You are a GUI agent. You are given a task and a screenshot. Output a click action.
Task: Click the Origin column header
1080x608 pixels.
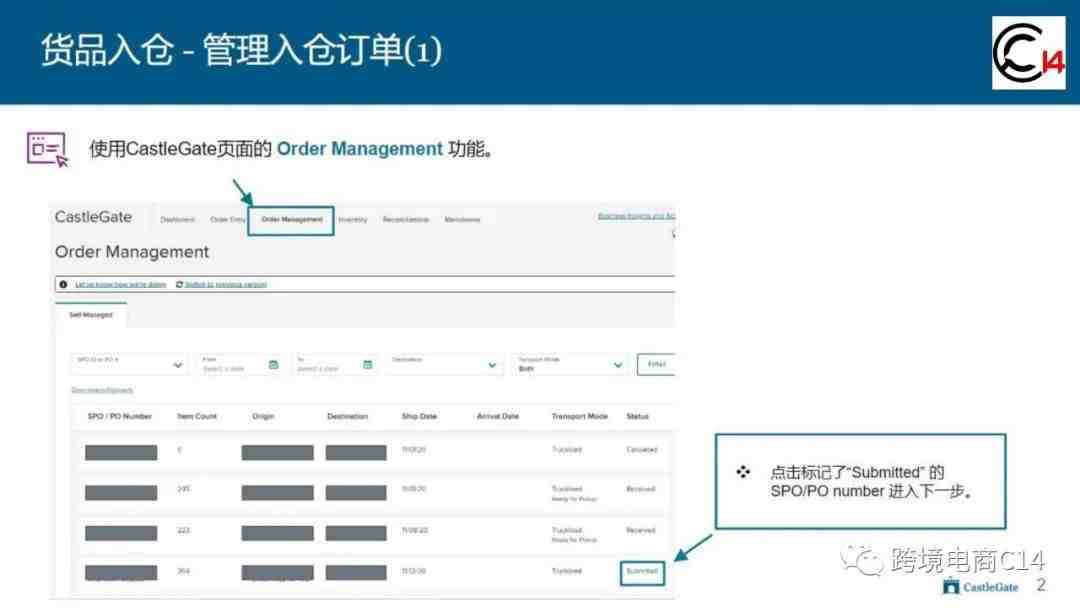click(x=263, y=417)
